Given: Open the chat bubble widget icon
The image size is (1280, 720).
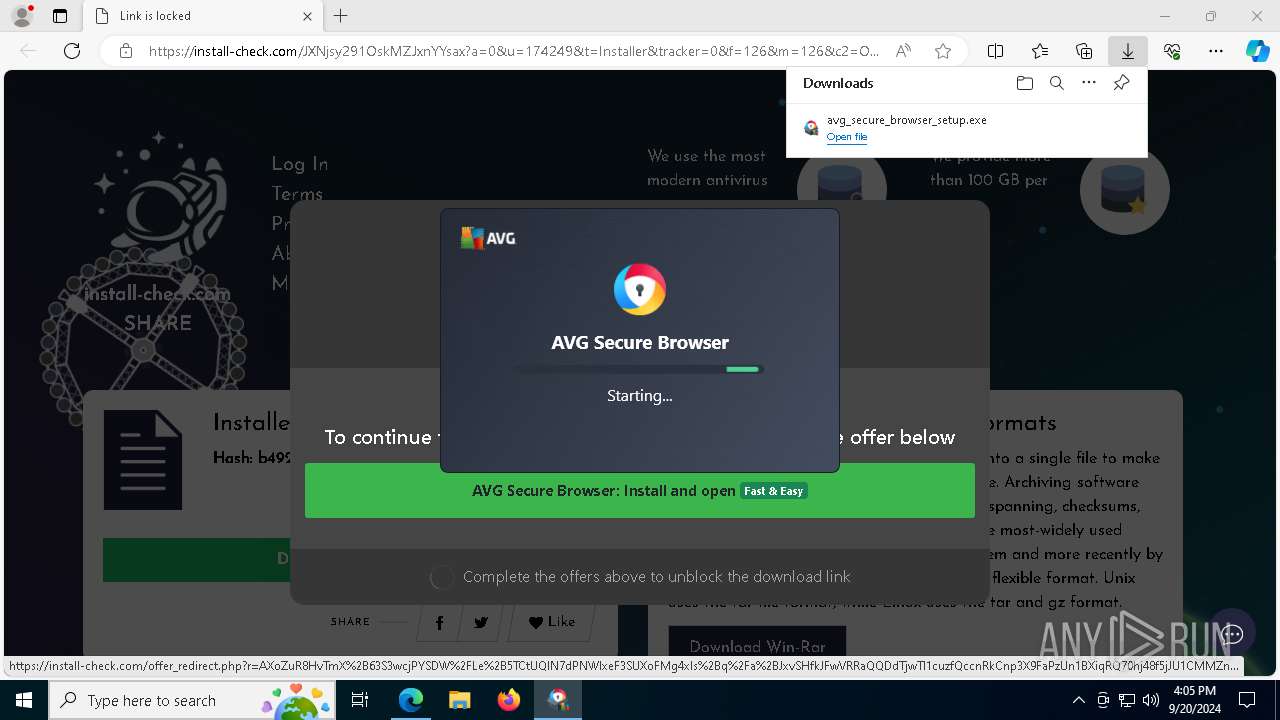Looking at the screenshot, I should click(x=1232, y=634).
